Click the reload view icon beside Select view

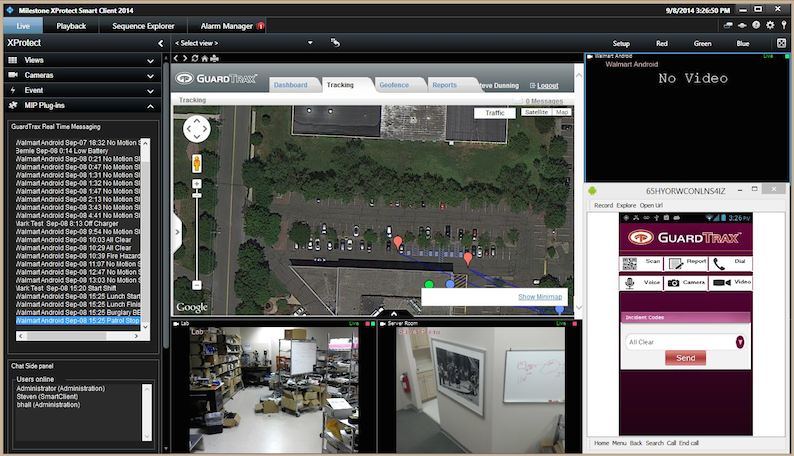click(x=335, y=43)
